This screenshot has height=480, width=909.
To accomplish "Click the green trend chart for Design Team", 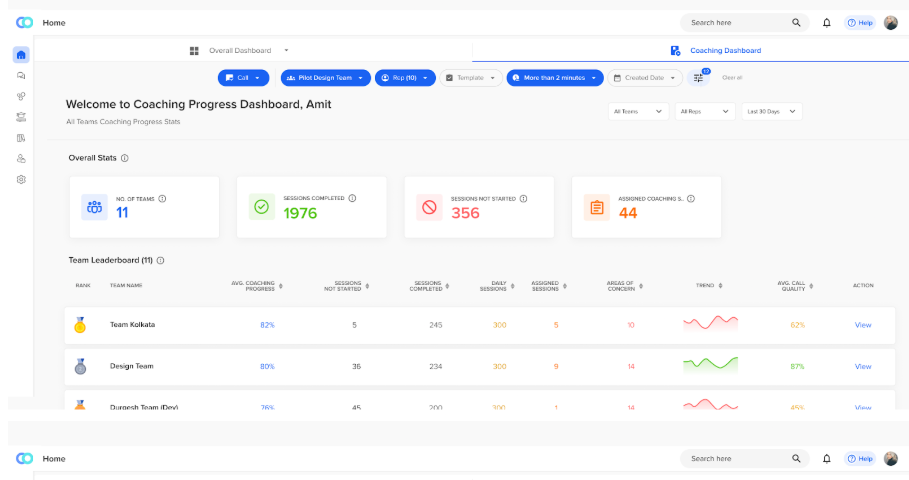I will point(711,364).
